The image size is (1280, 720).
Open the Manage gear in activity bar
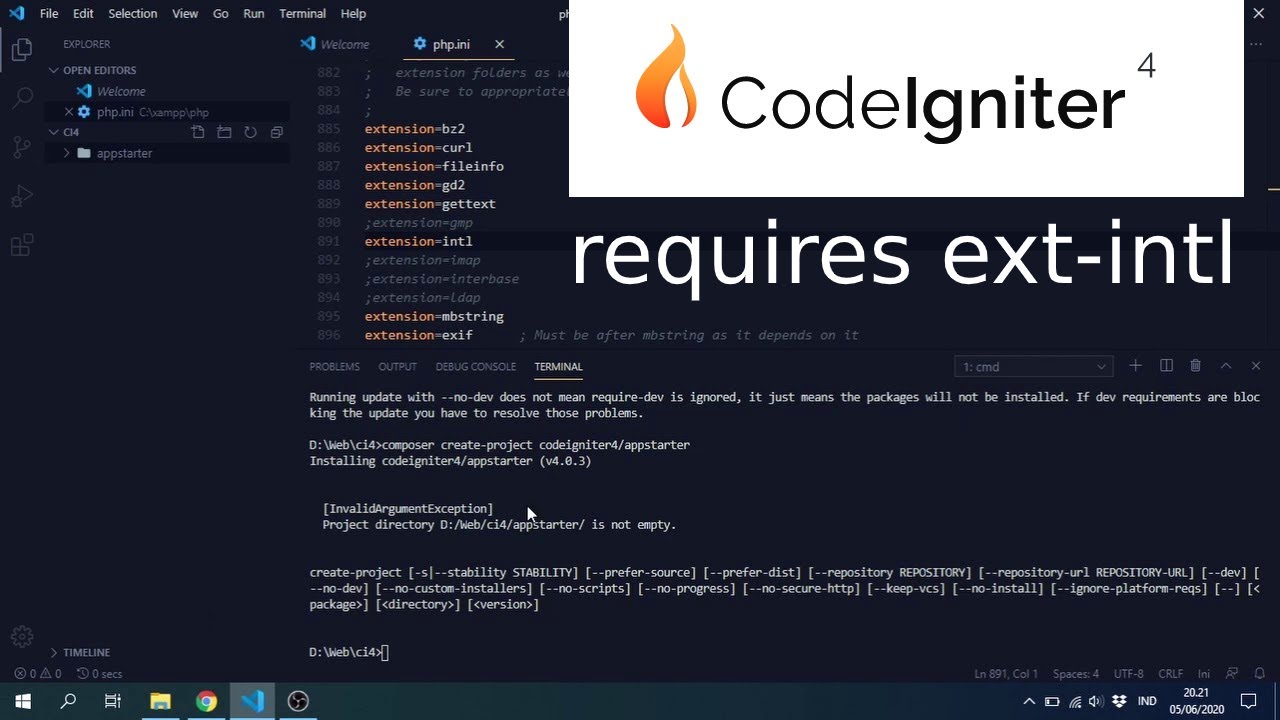[x=22, y=636]
